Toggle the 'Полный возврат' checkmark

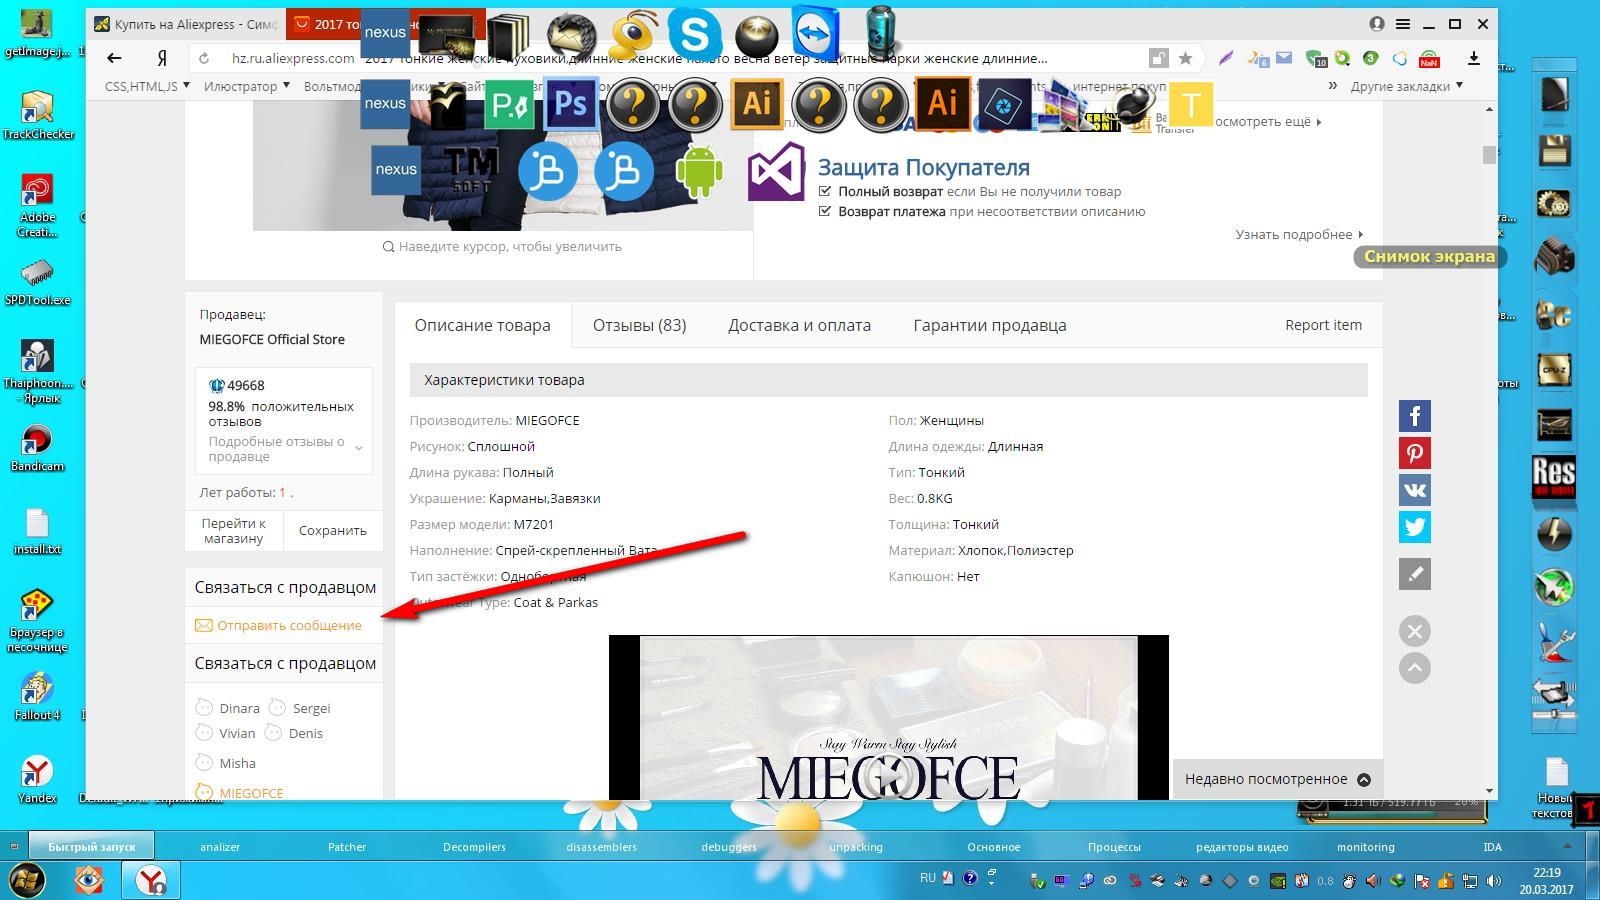[x=825, y=191]
